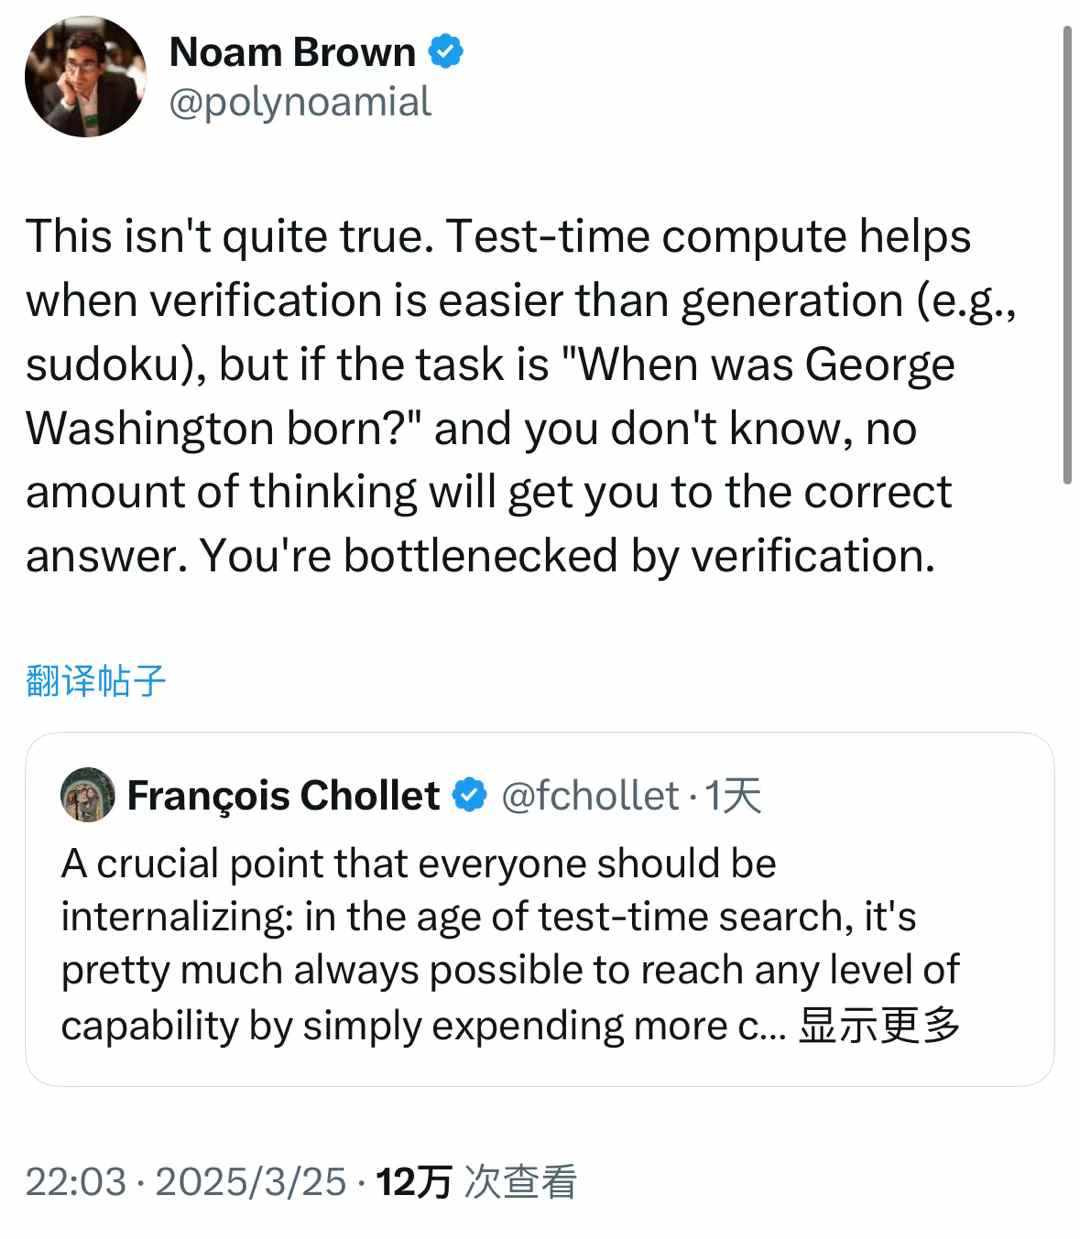
Task: Click the 22:03 post time
Action: click(75, 1182)
